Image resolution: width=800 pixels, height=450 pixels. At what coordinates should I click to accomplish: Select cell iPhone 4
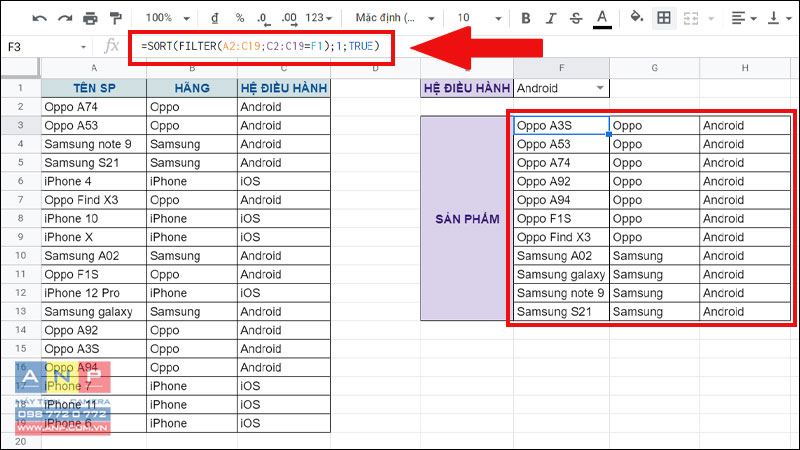[x=94, y=181]
